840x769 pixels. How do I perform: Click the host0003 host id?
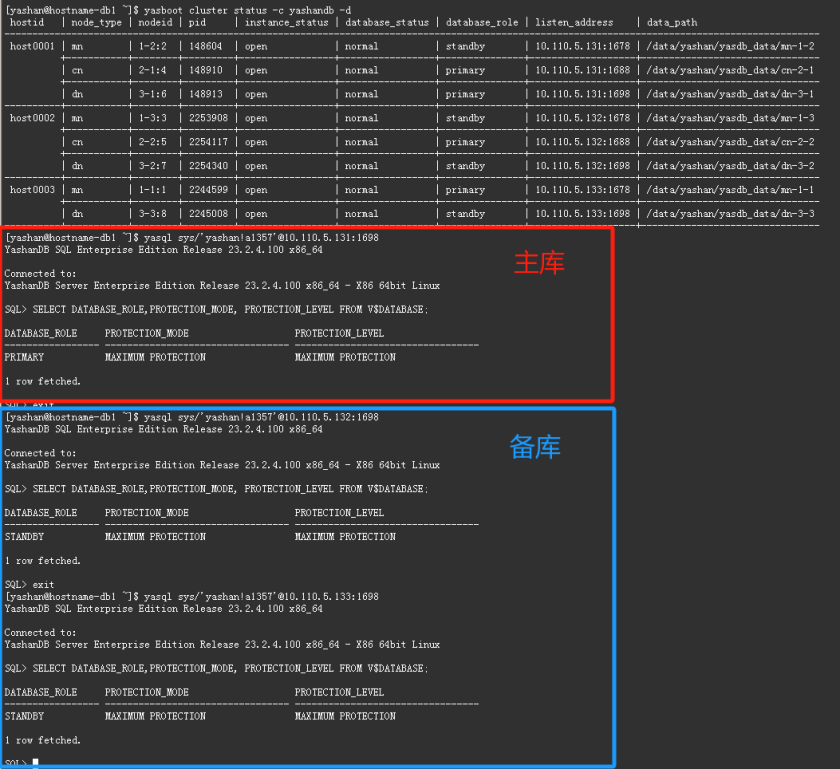point(32,190)
